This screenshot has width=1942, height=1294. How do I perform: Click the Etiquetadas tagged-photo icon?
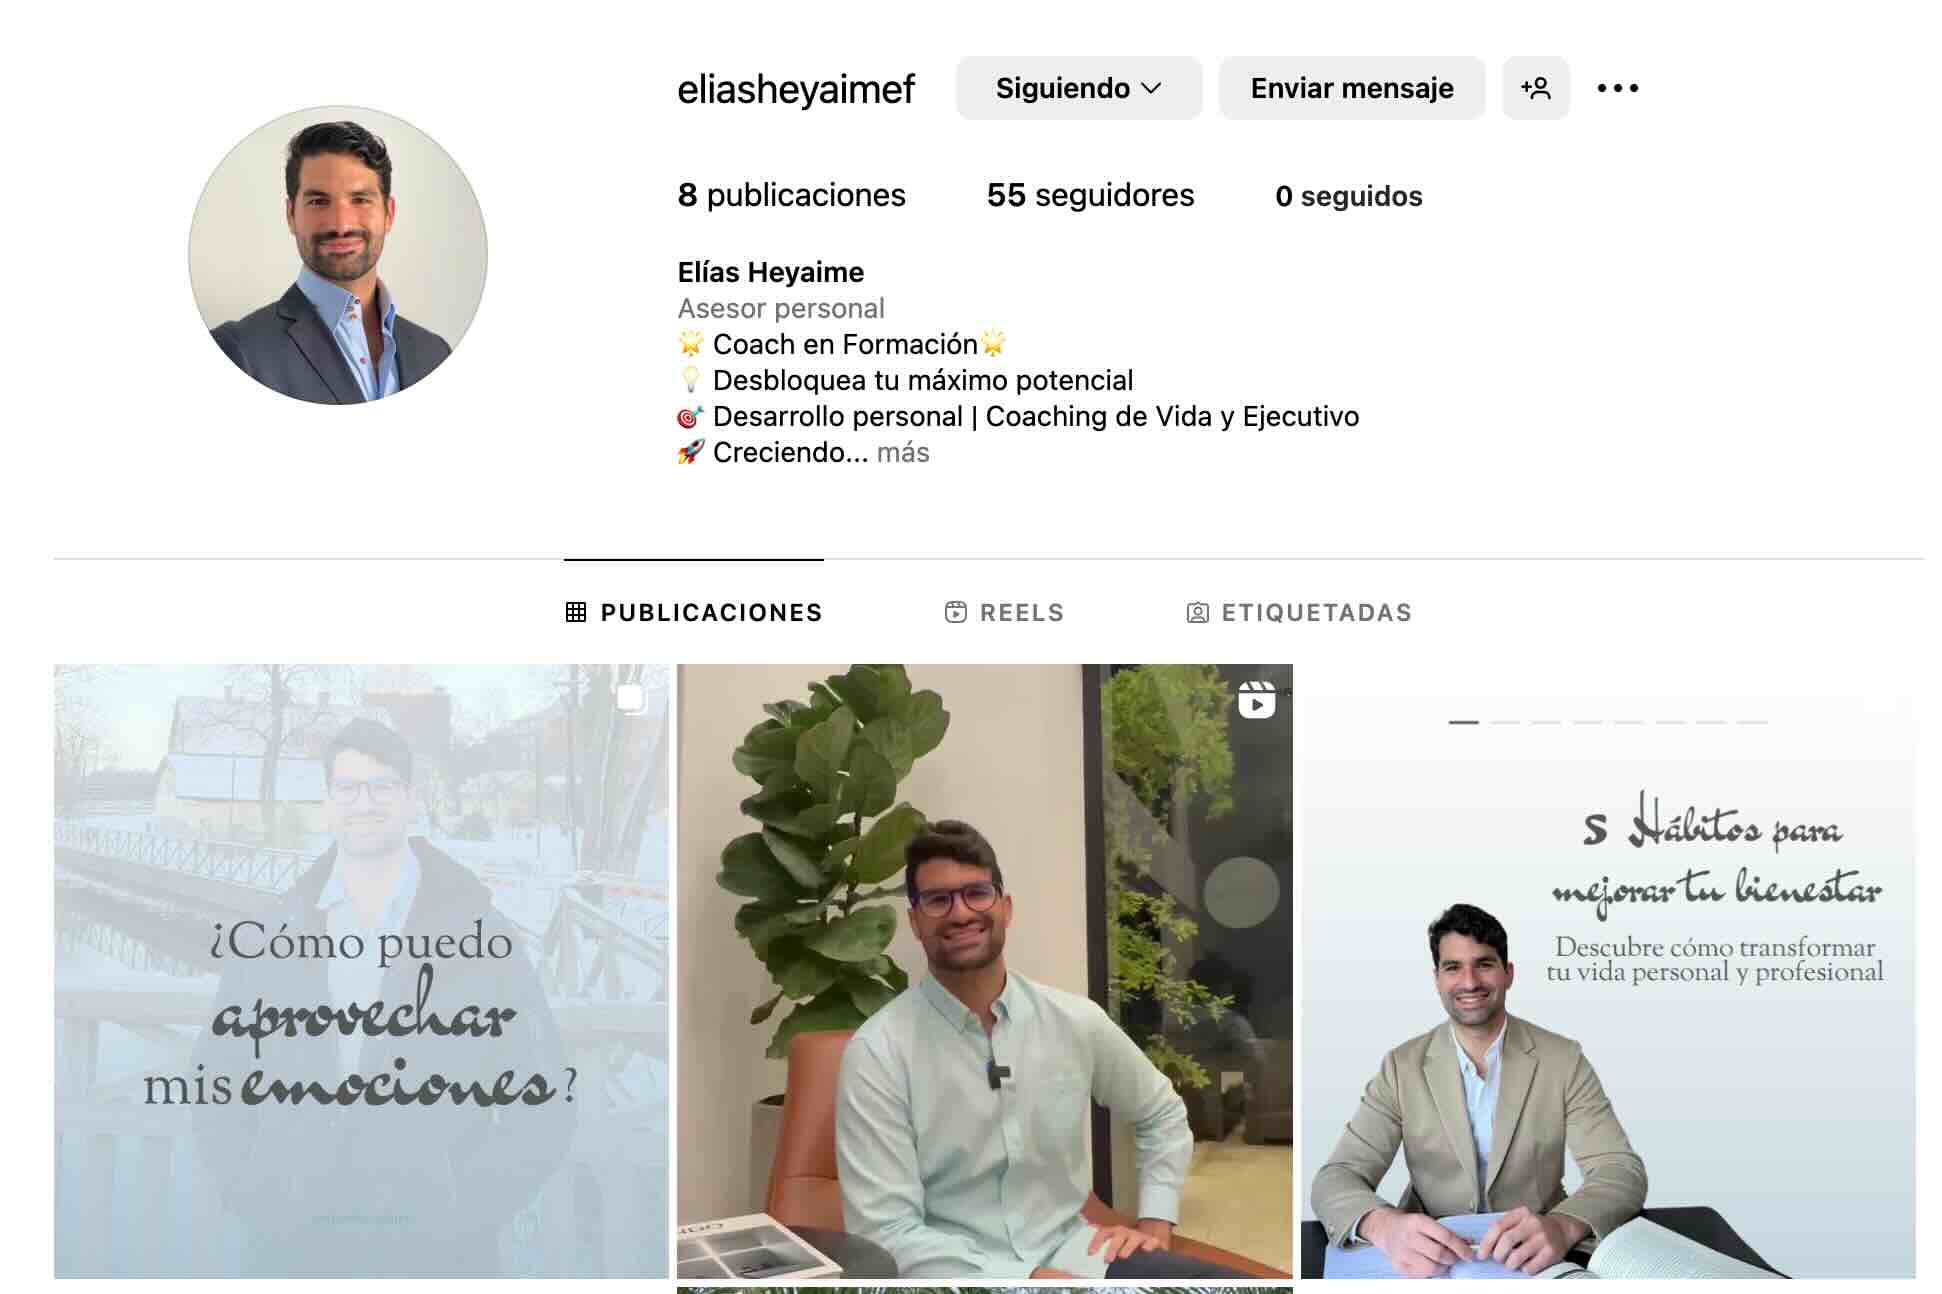point(1197,612)
